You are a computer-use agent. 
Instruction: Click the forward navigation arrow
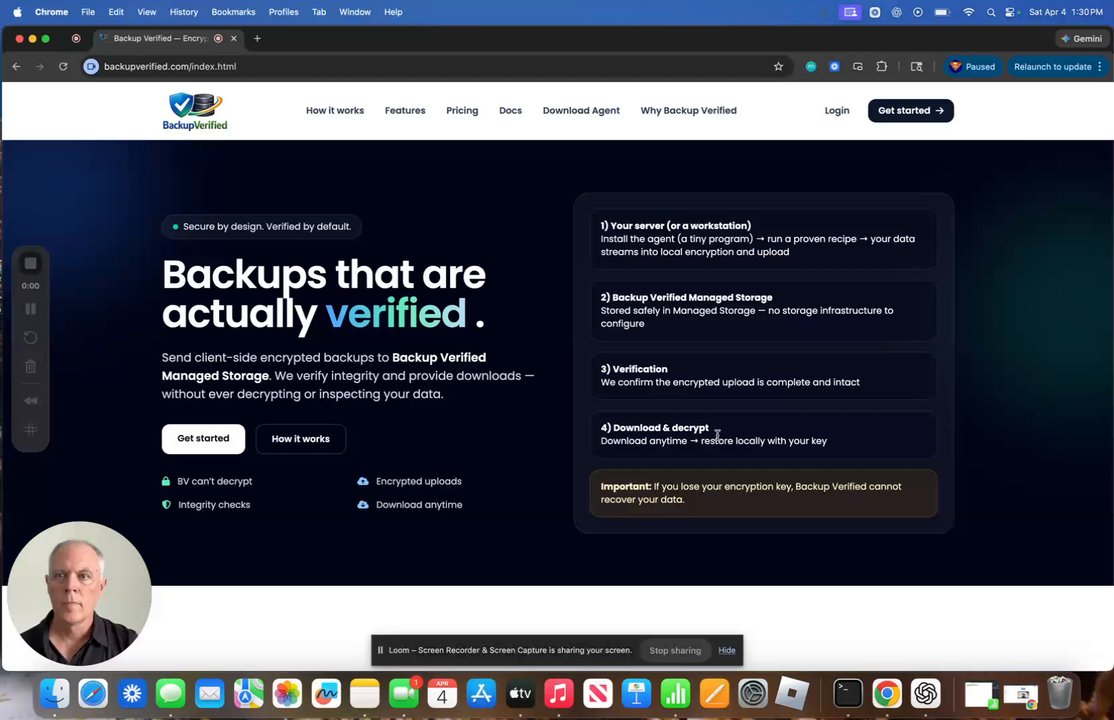(40, 67)
